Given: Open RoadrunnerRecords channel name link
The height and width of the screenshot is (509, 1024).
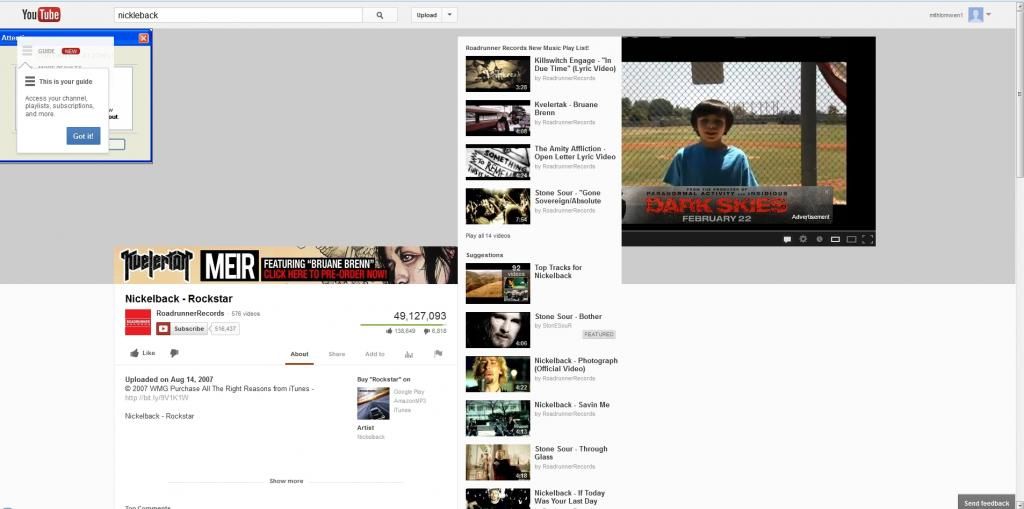Looking at the screenshot, I should click(190, 314).
